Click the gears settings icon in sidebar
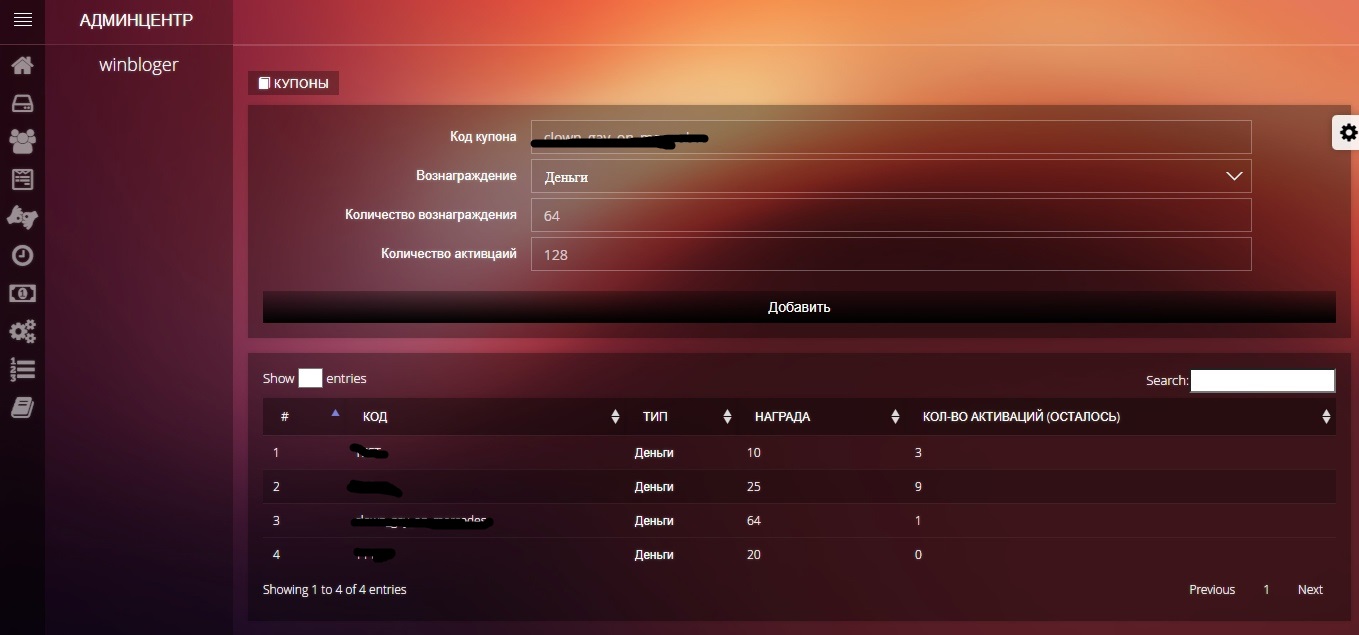The image size is (1359, 635). pyautogui.click(x=22, y=332)
